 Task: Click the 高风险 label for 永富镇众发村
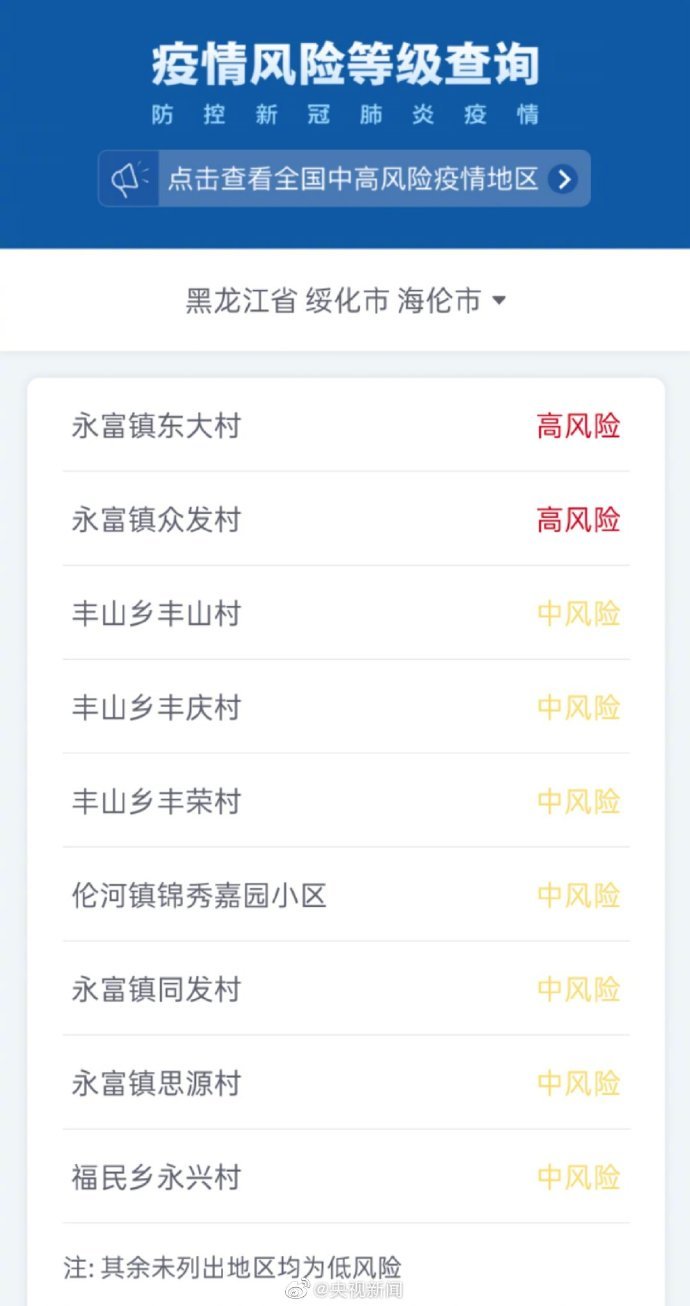coord(578,520)
